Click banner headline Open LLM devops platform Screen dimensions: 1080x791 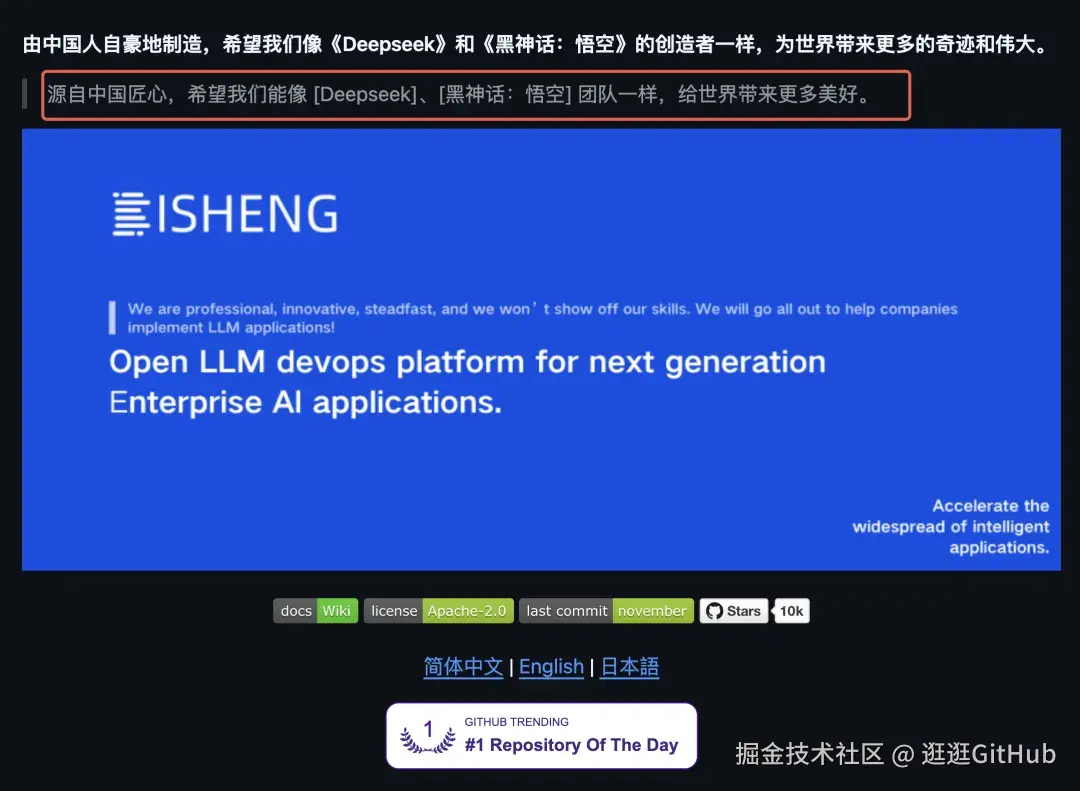click(467, 382)
